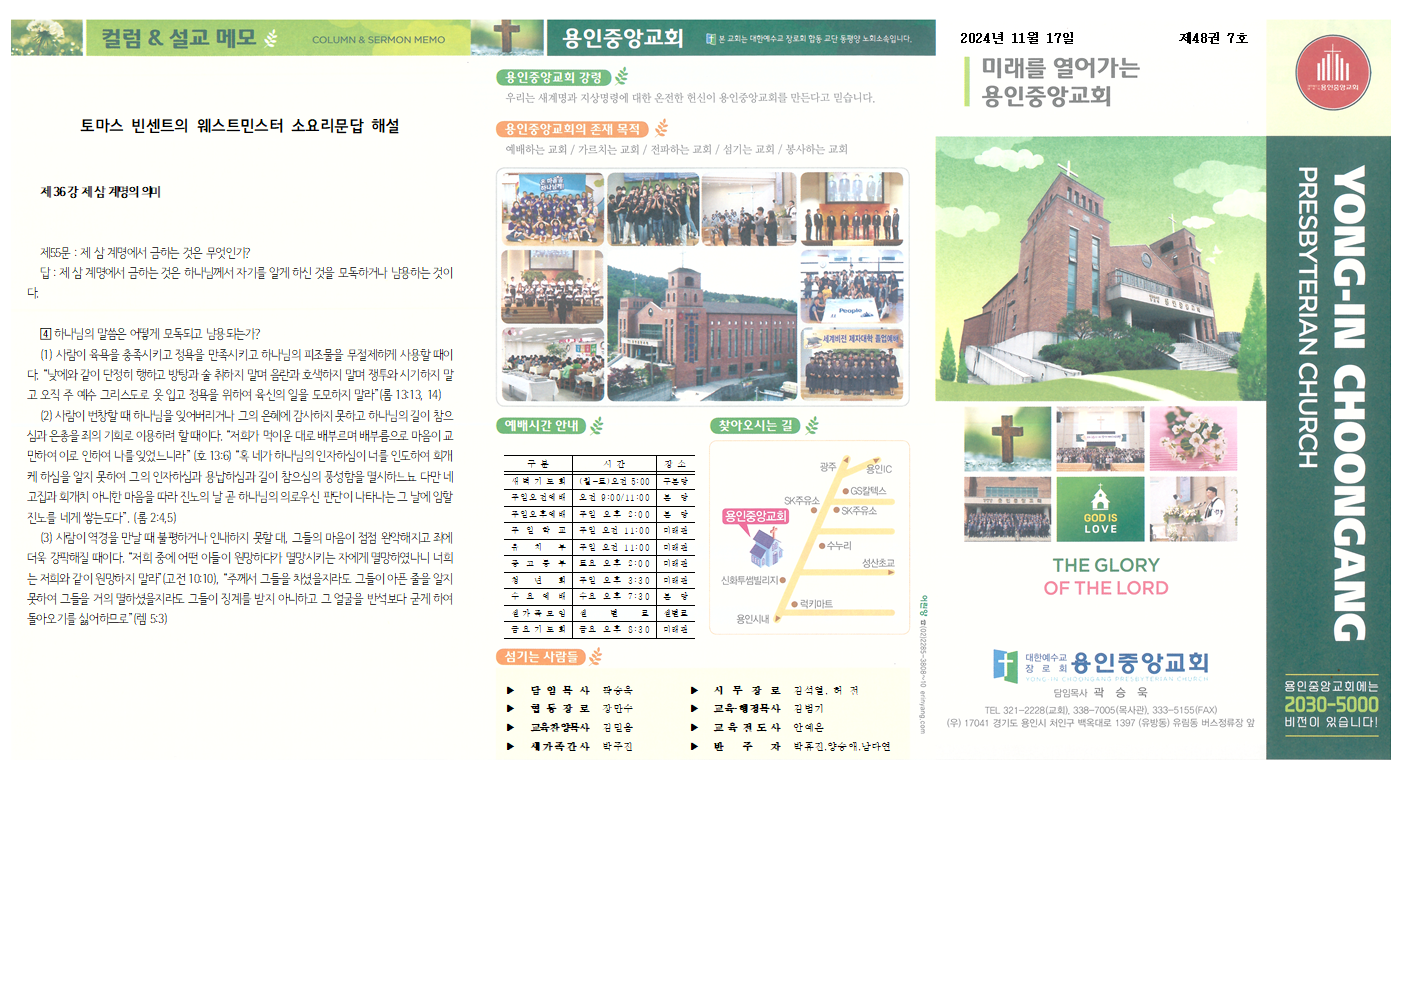Select the orange 용인중앙교회의 존재 목적 label
This screenshot has width=1403, height=992.
(572, 129)
